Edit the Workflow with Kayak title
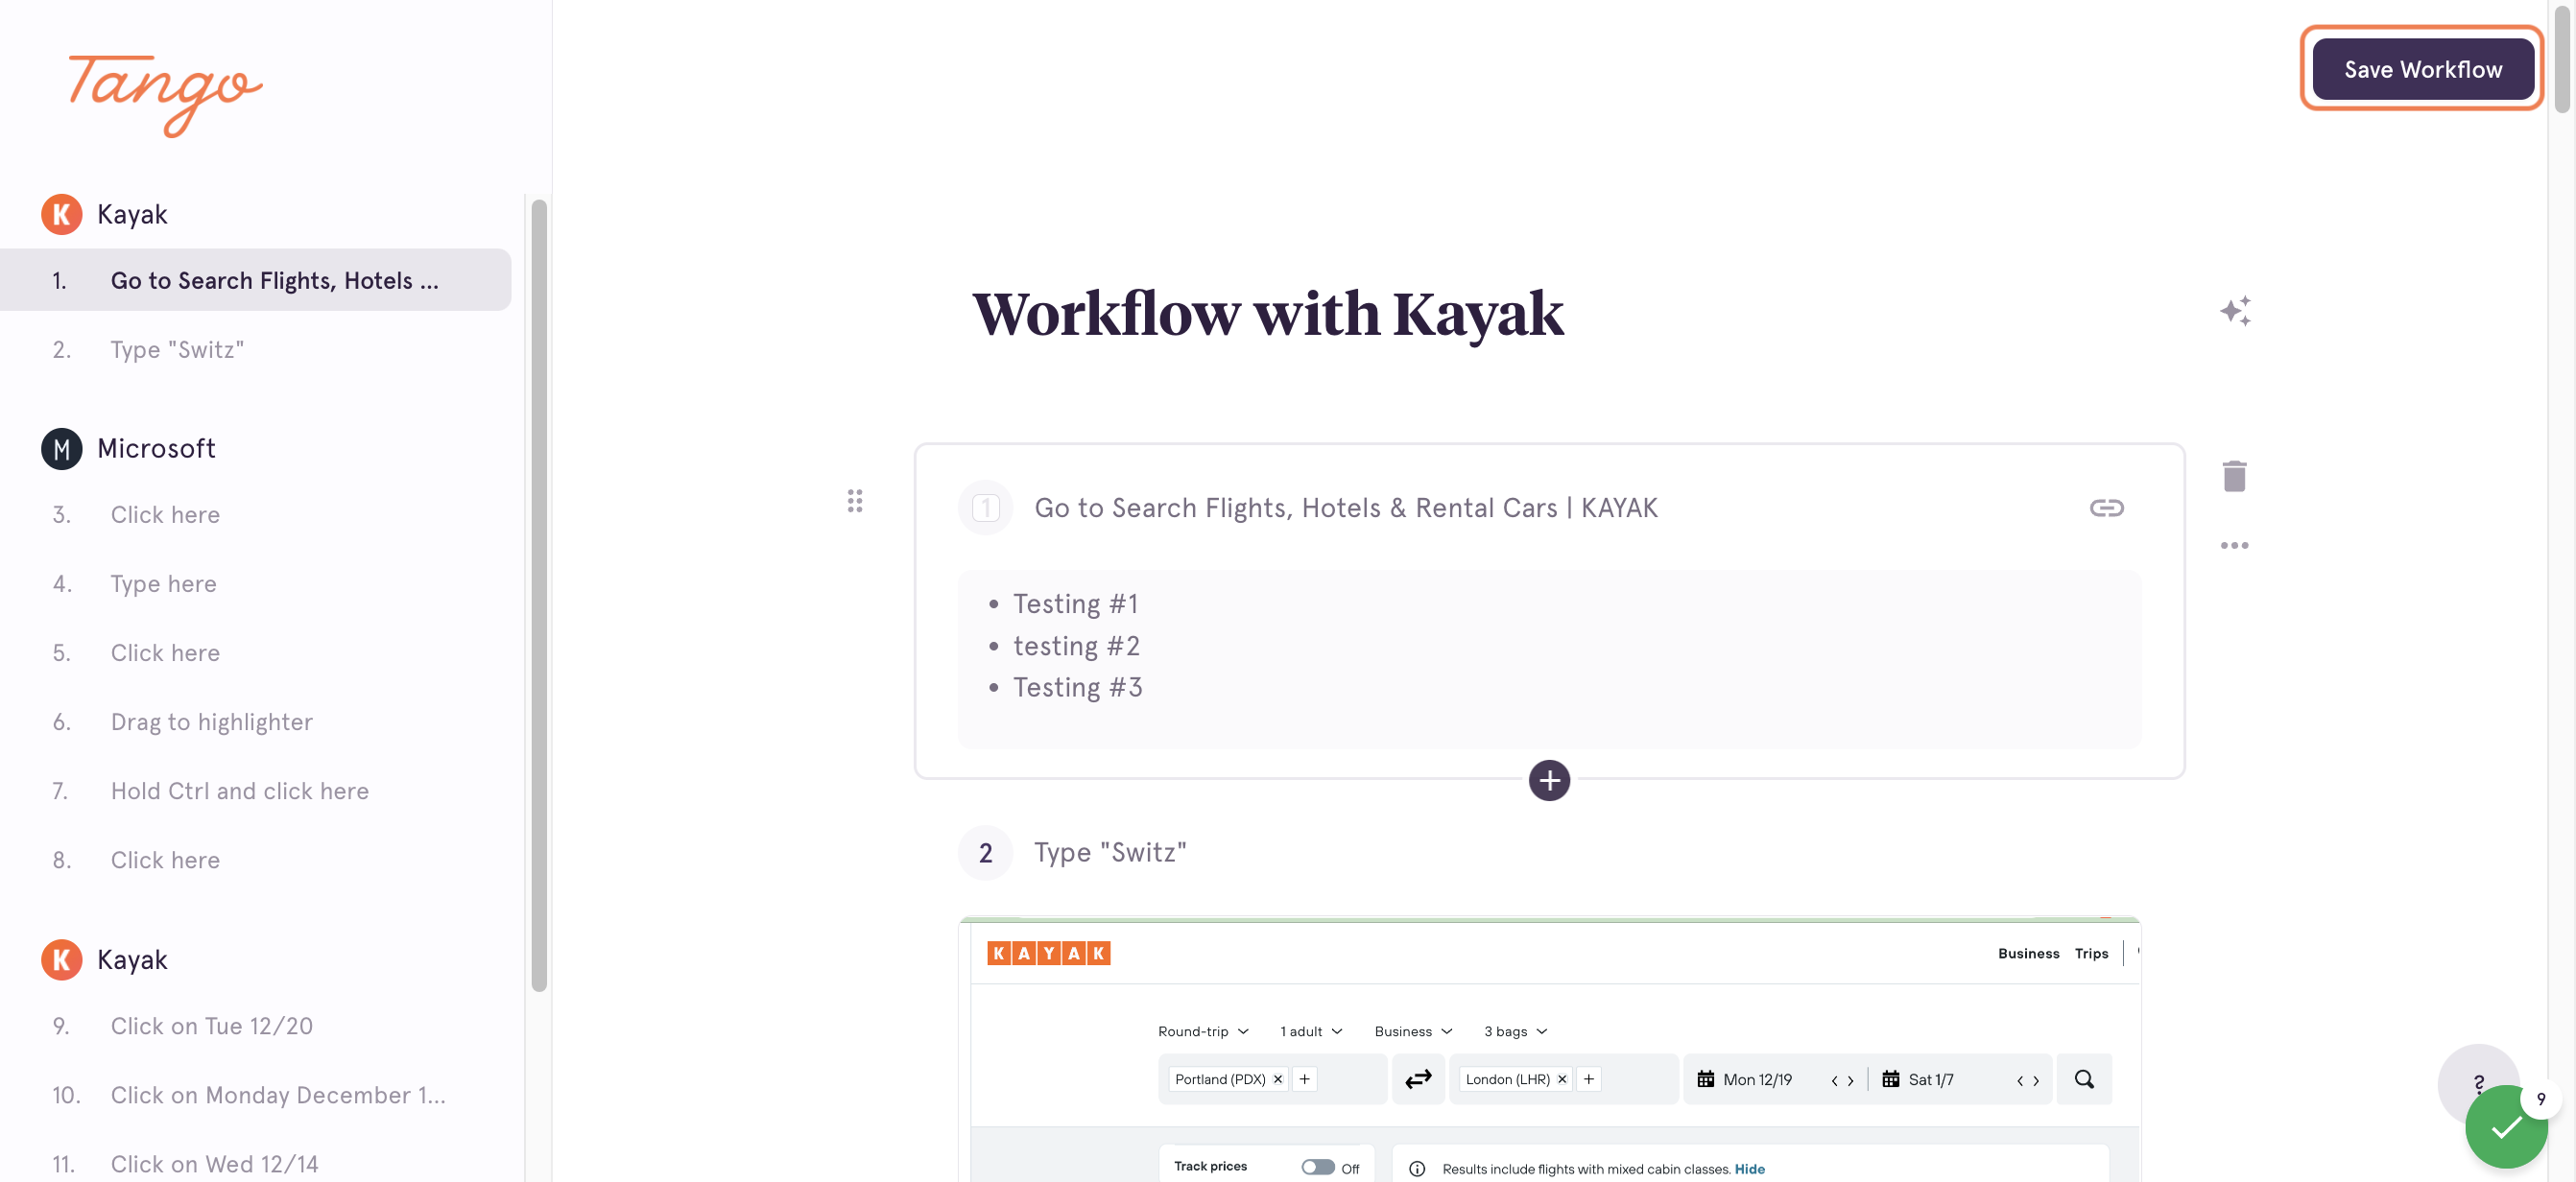The image size is (2576, 1182). [x=1267, y=314]
